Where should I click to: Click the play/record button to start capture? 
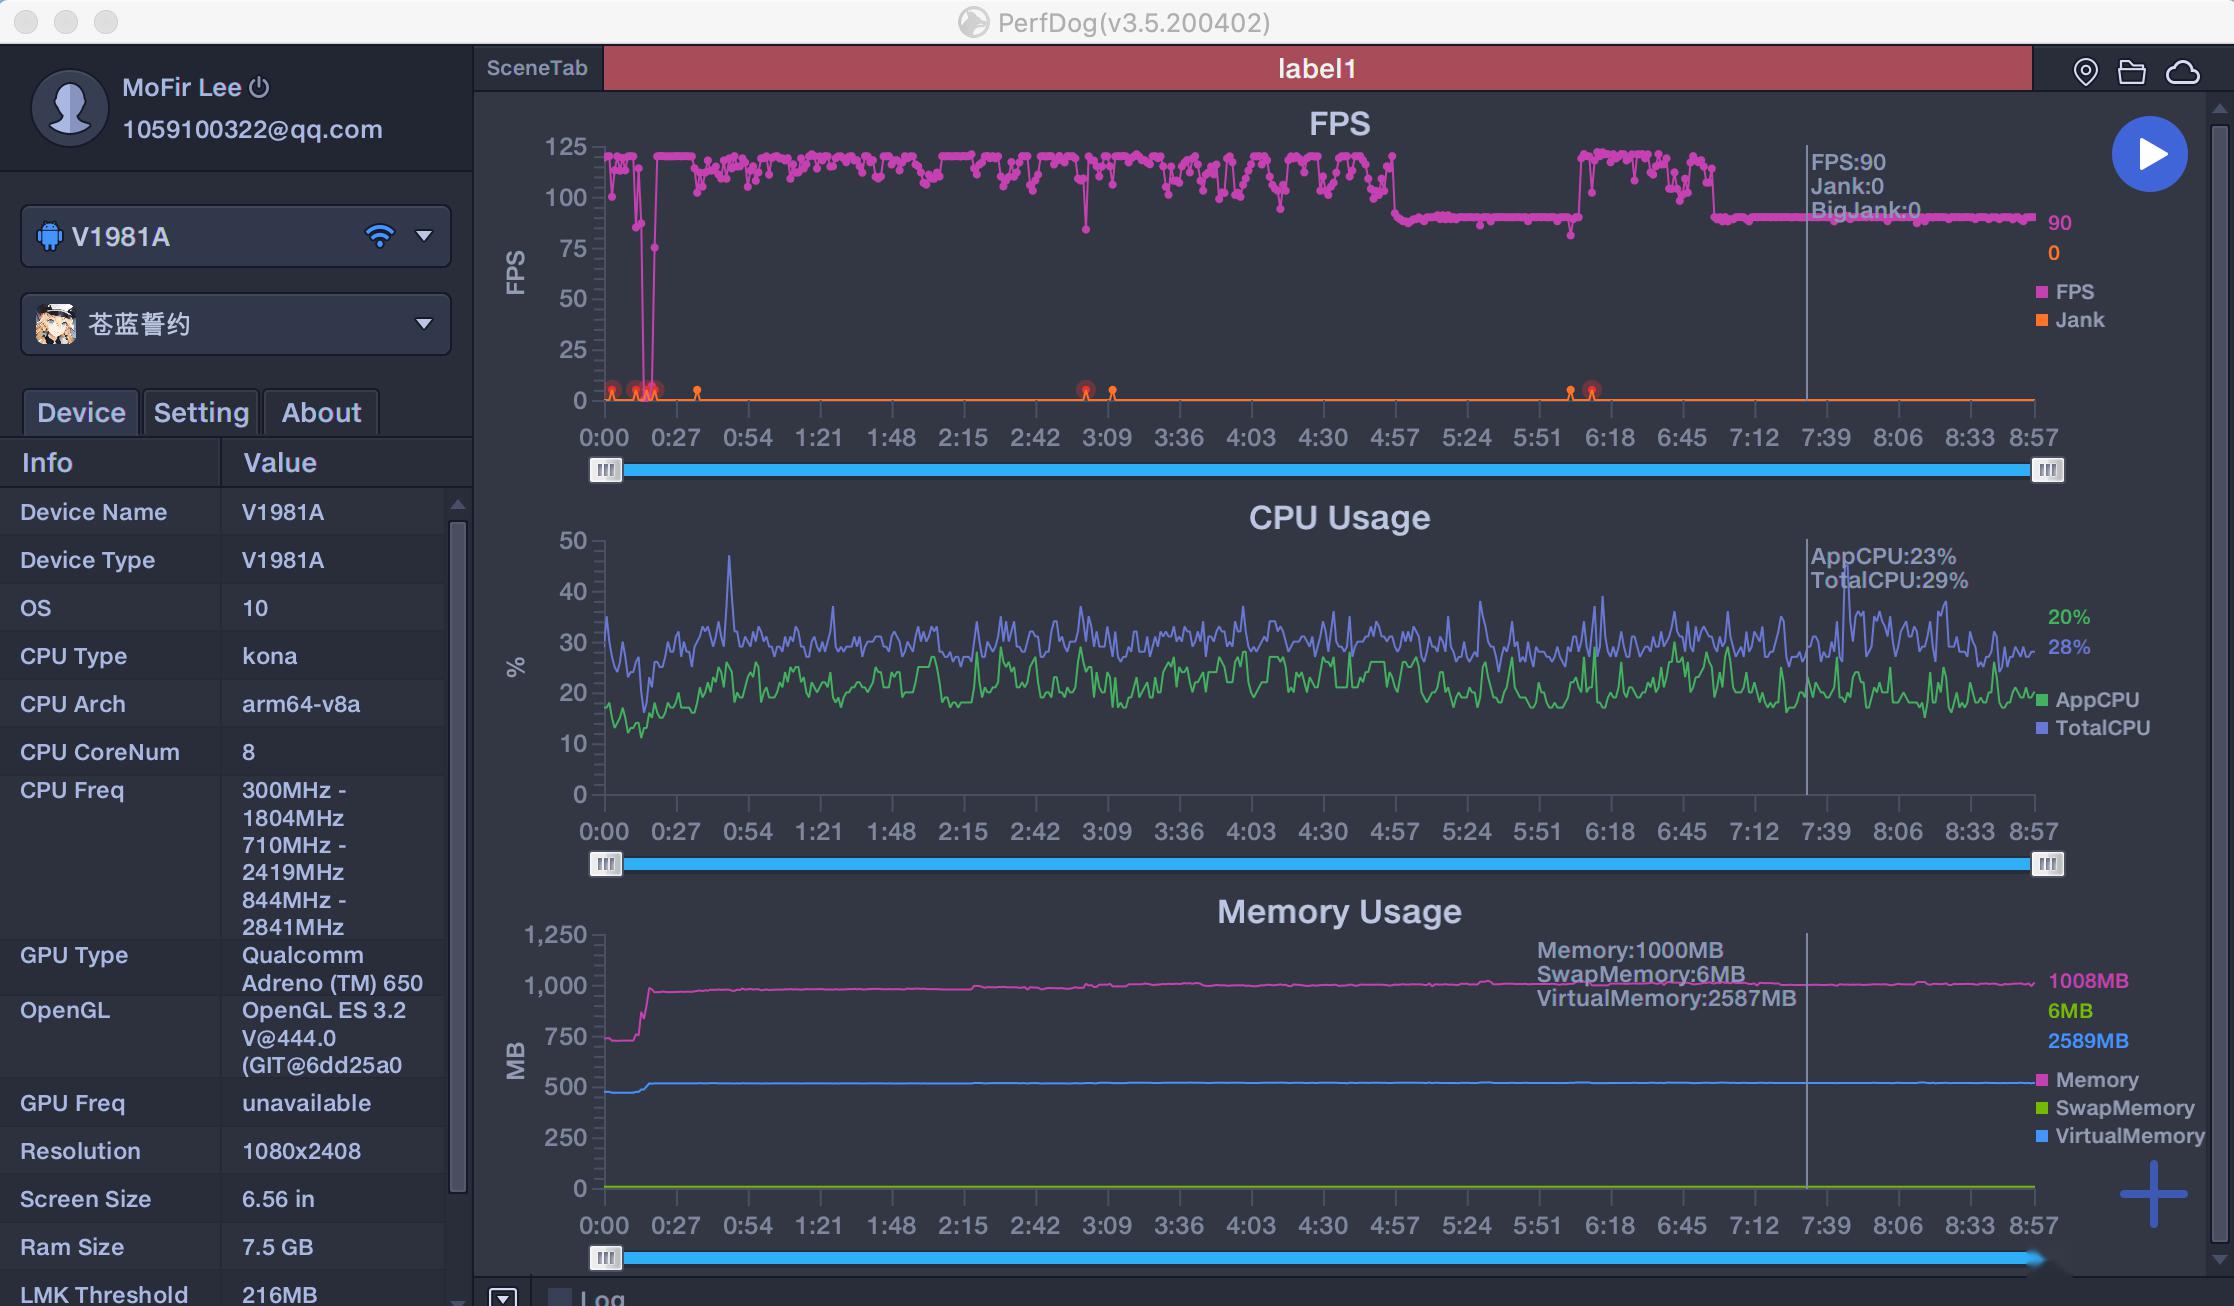2148,151
